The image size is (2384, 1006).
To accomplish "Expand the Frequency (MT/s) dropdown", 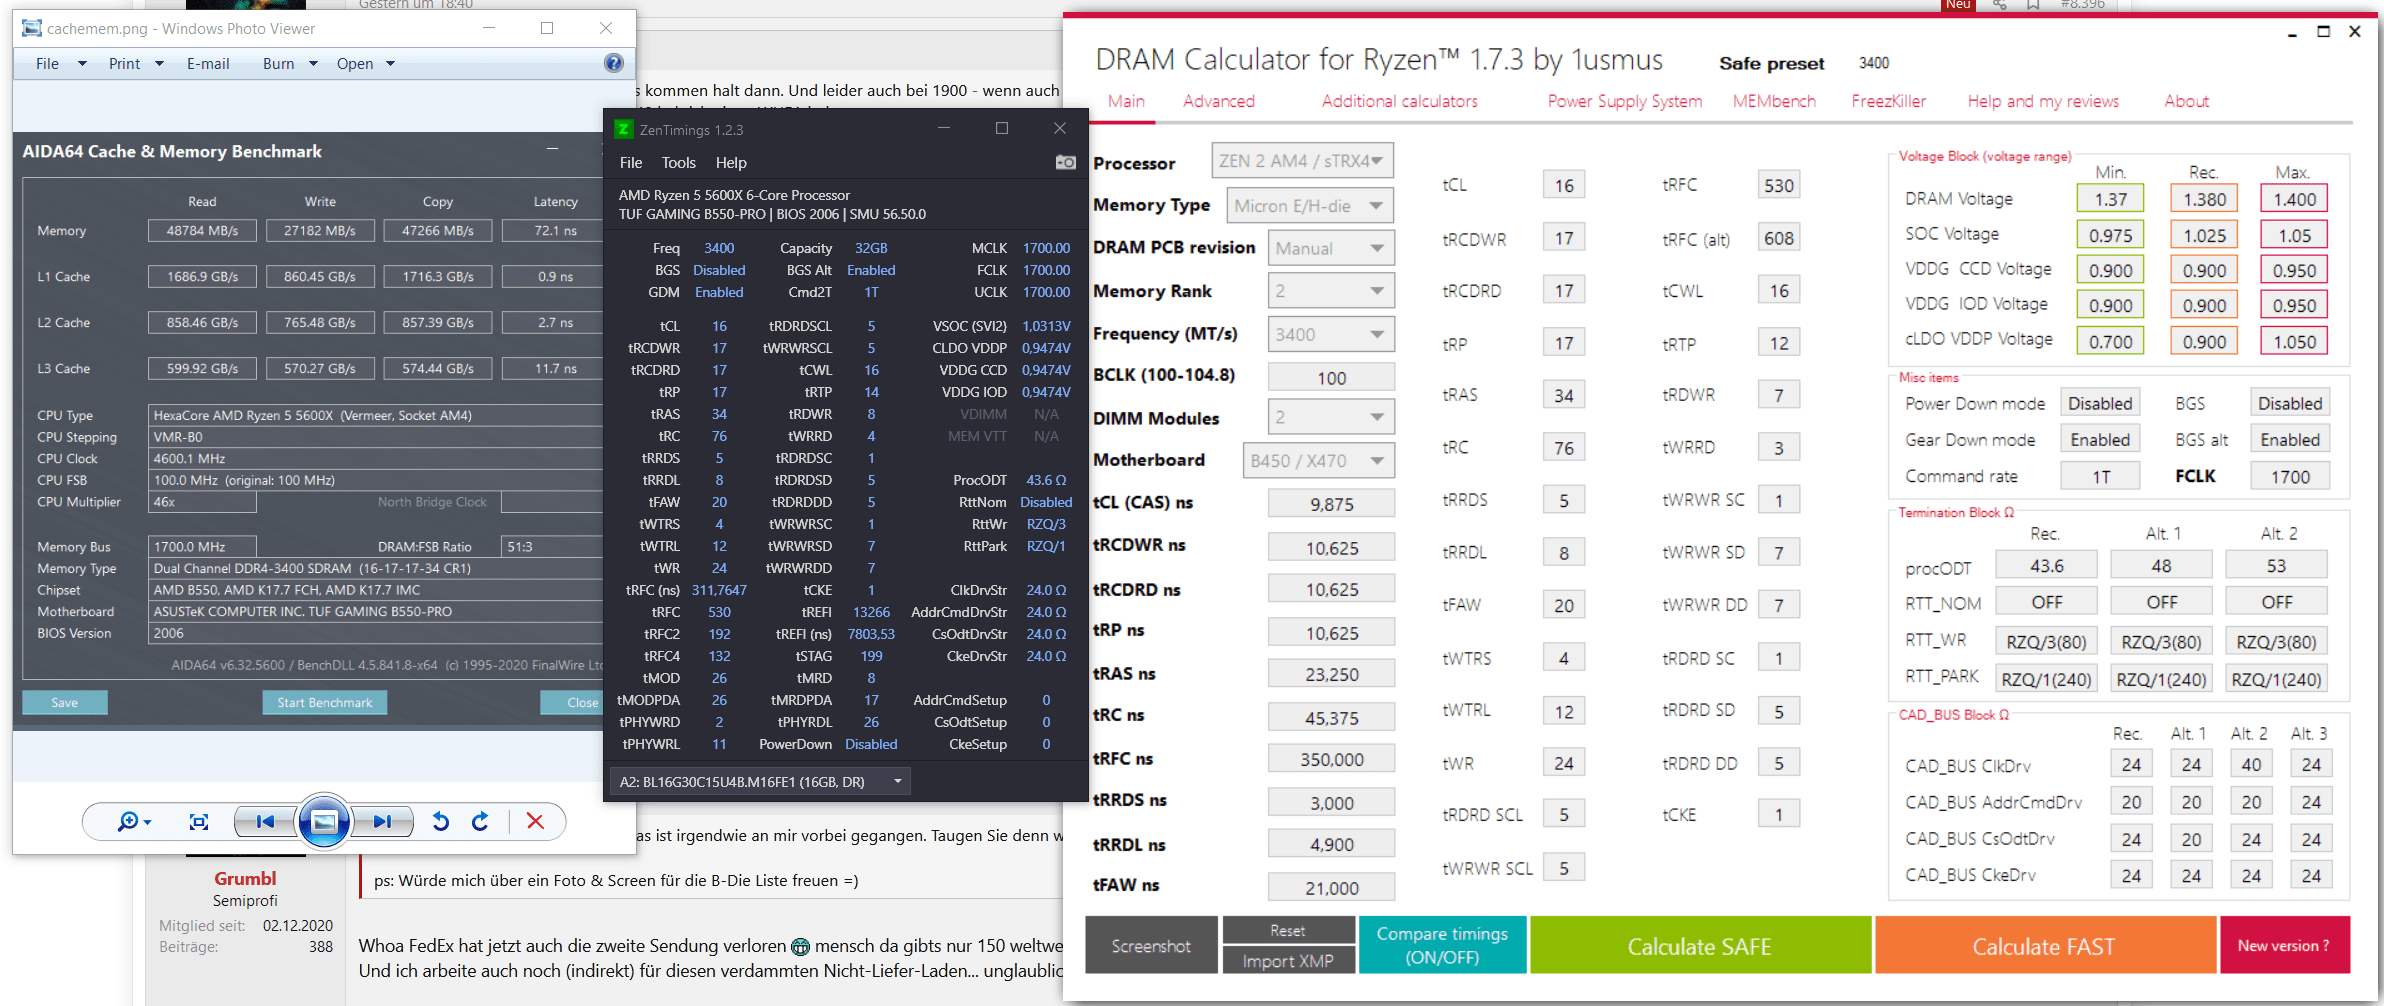I will click(x=1331, y=334).
